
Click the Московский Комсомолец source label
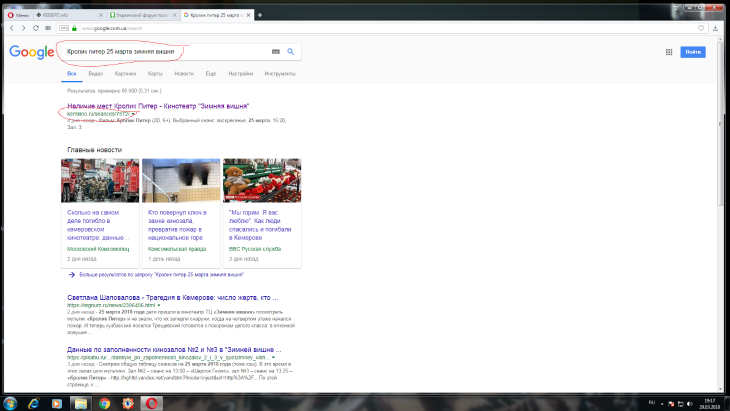(x=98, y=249)
